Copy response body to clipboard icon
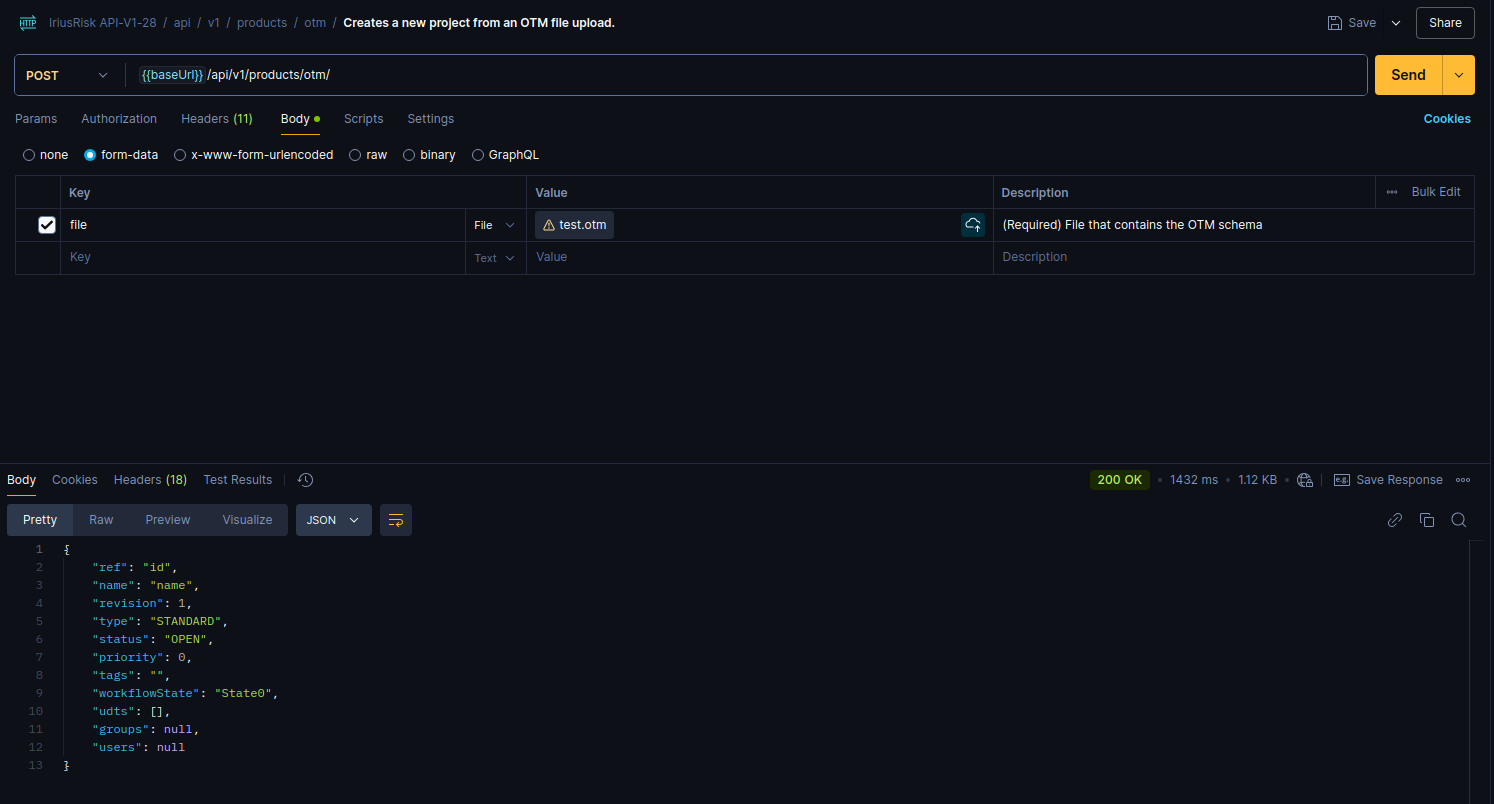The image size is (1494, 804). point(1427,520)
